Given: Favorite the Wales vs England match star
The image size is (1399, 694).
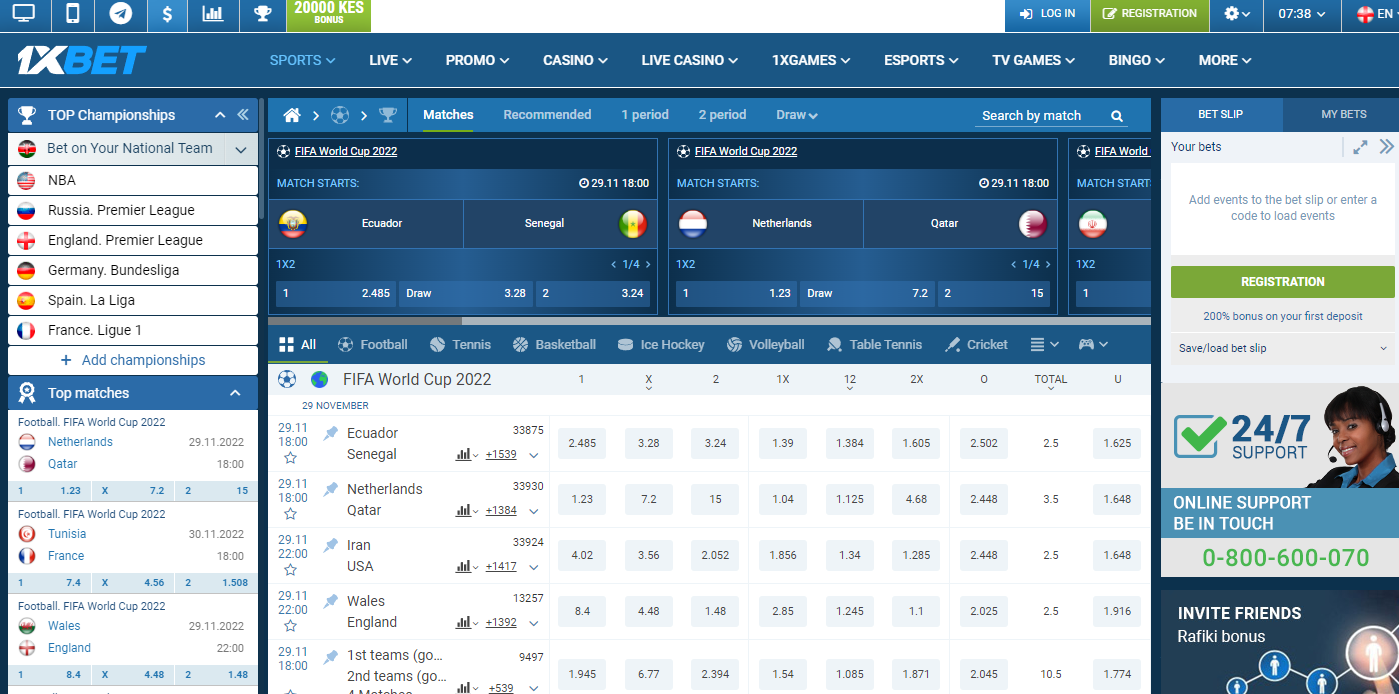Looking at the screenshot, I should click(290, 626).
